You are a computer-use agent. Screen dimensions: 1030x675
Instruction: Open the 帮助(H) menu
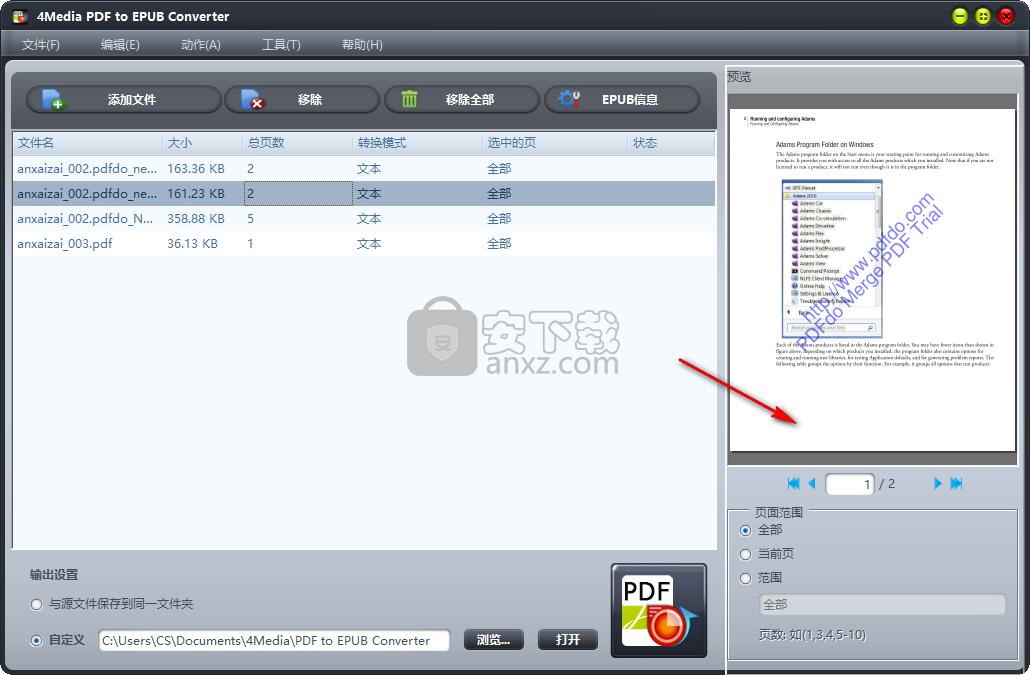pos(362,45)
